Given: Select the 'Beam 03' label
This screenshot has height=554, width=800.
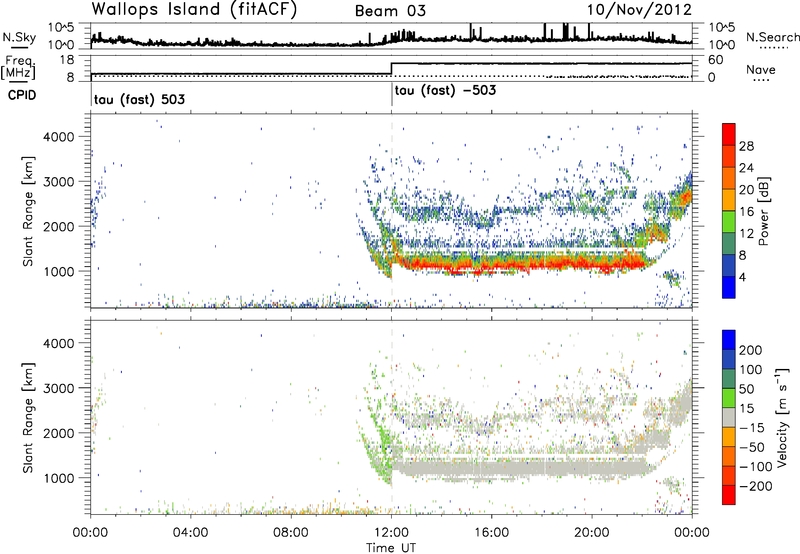Looking at the screenshot, I should [x=390, y=11].
